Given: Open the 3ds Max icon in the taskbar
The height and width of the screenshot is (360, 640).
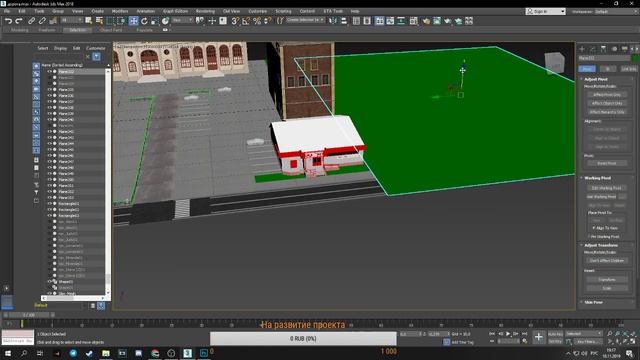Looking at the screenshot, I should pos(188,353).
